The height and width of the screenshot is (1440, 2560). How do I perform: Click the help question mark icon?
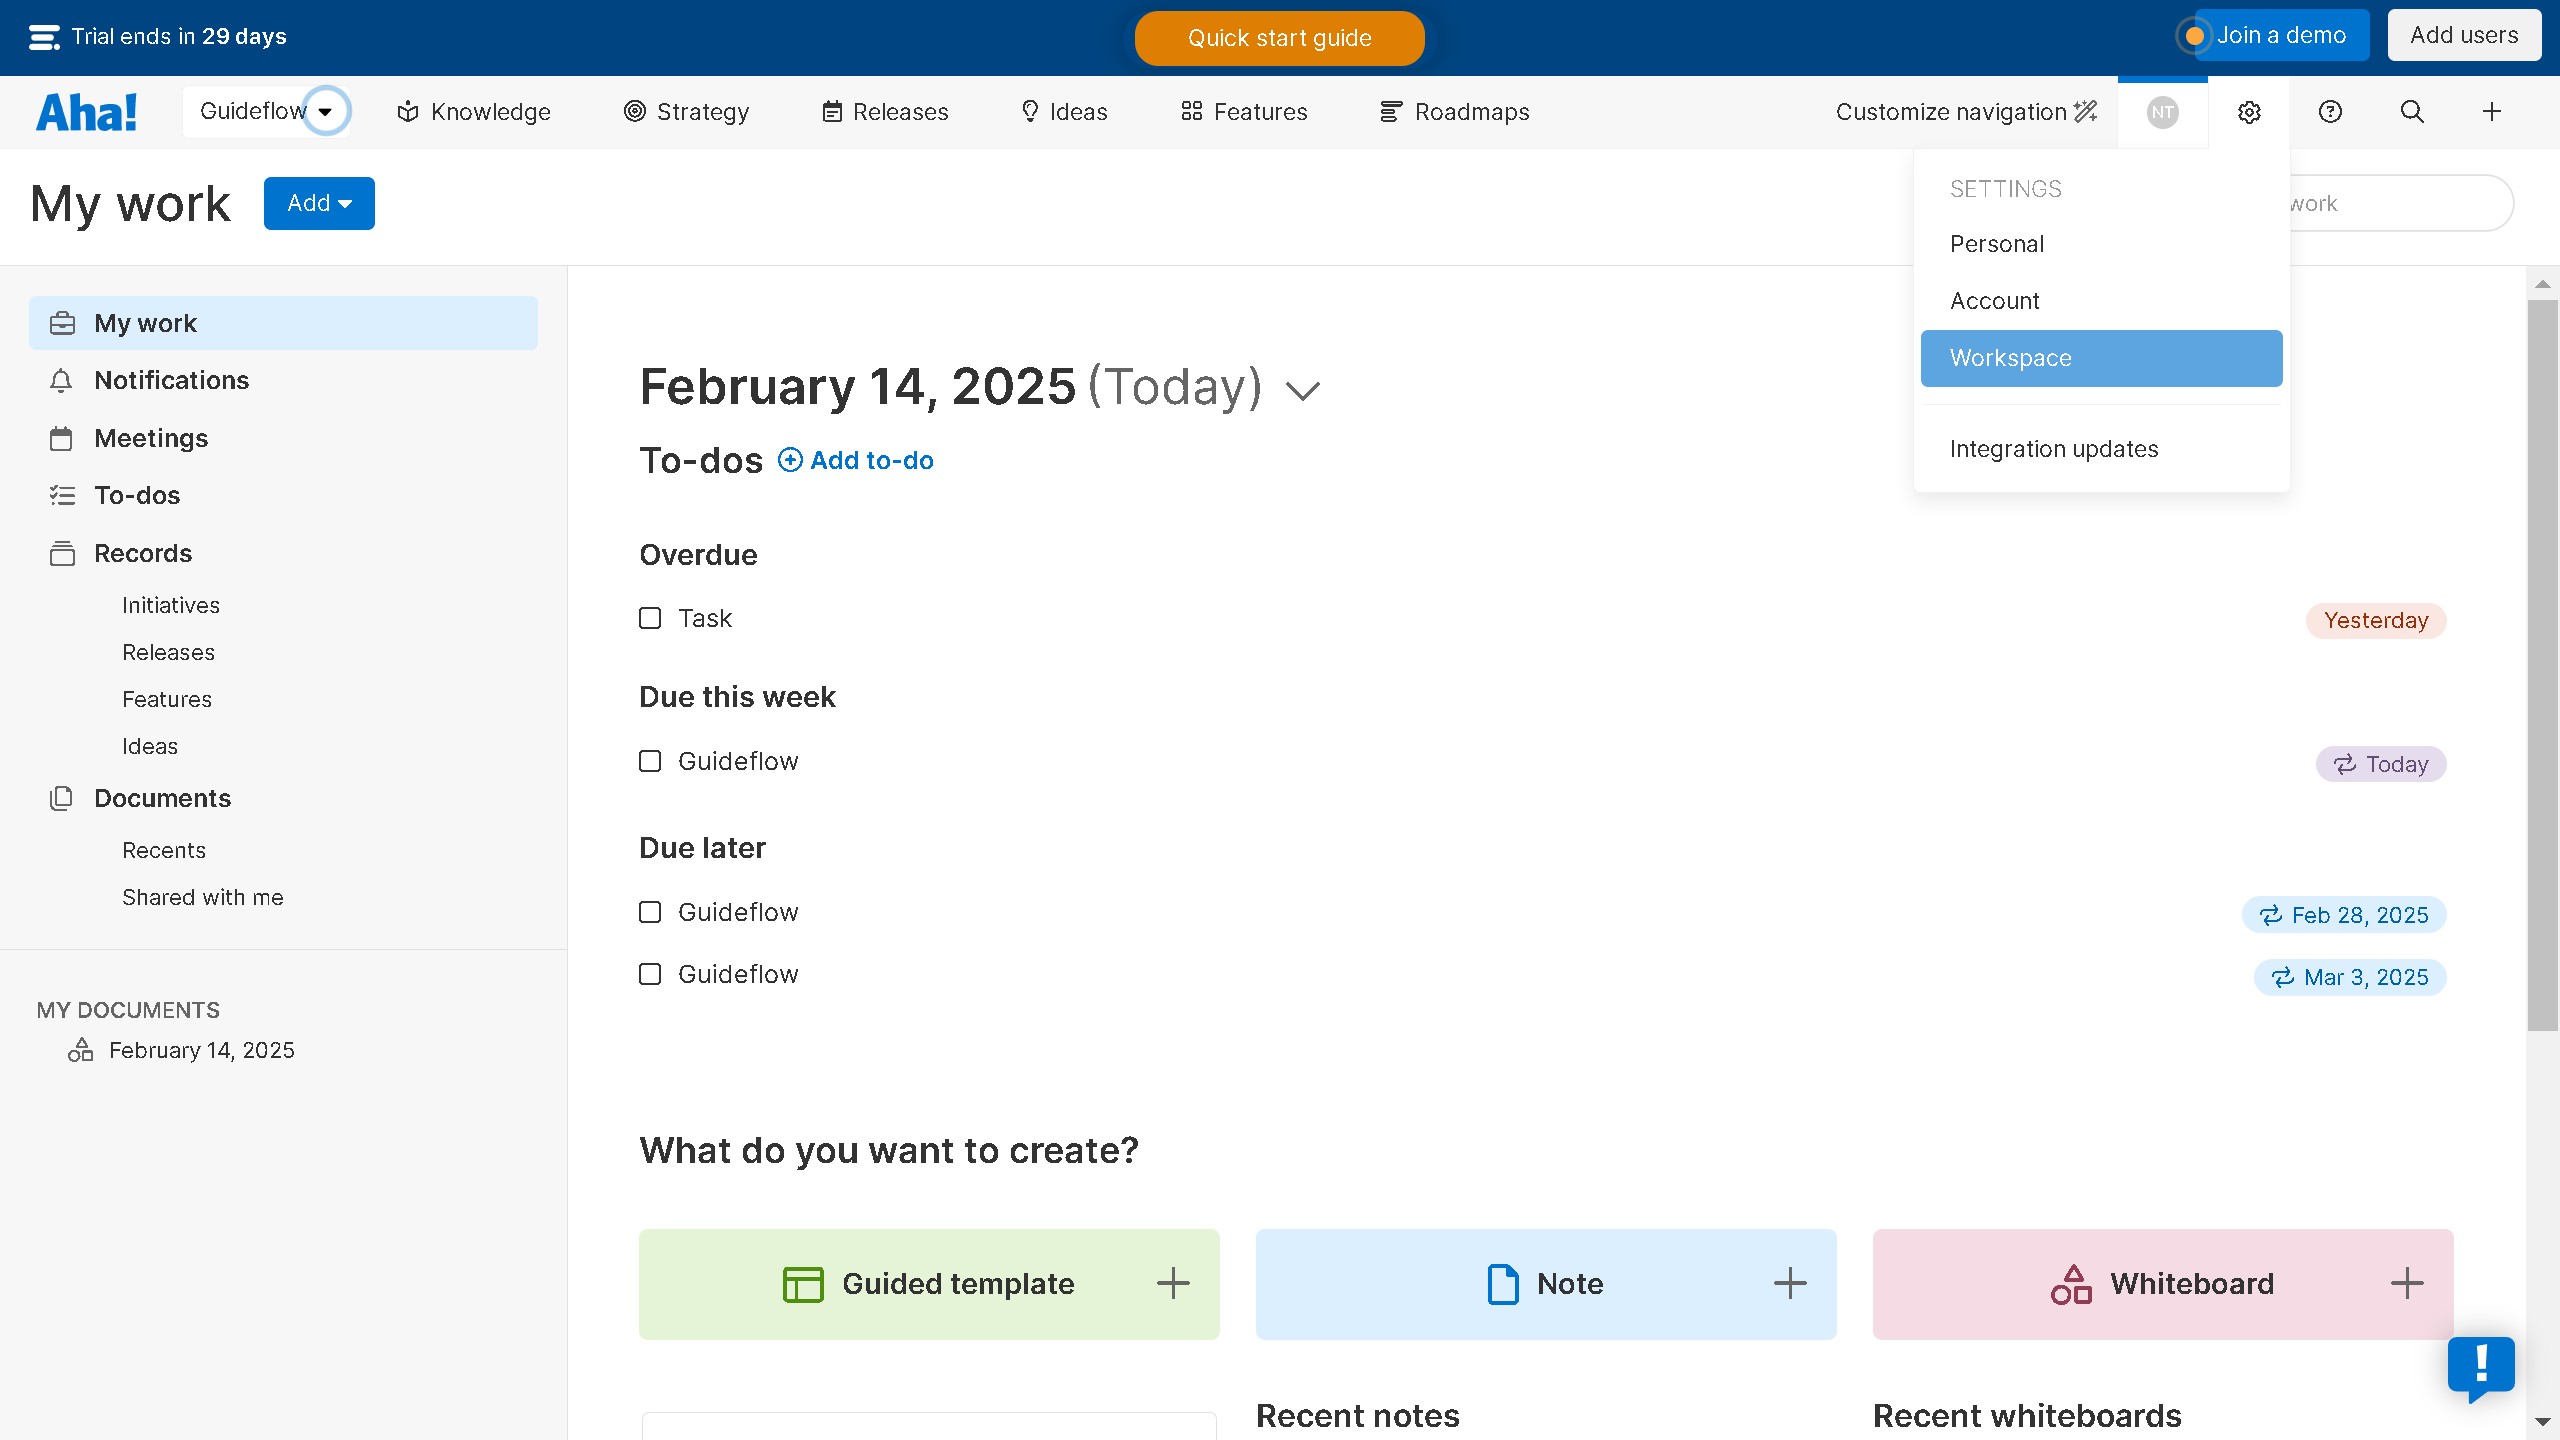[x=2330, y=112]
